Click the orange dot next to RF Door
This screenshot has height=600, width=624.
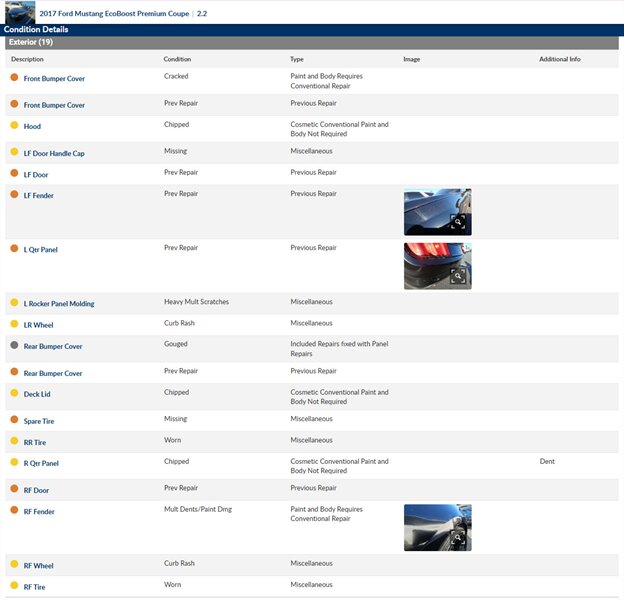point(14,489)
